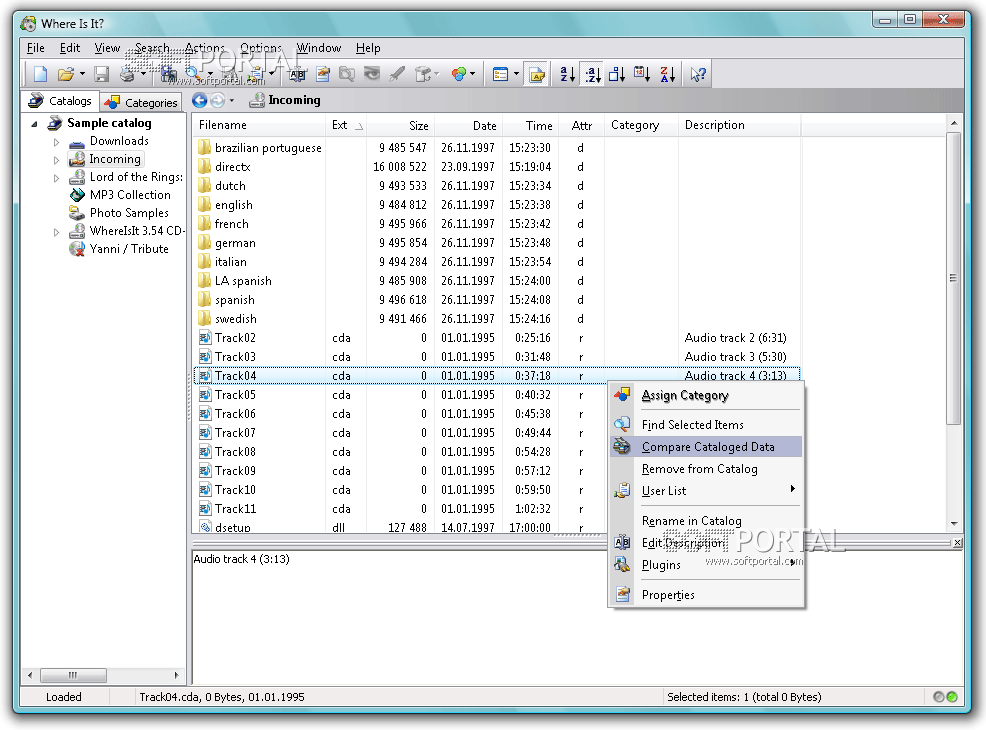Toggle sort by date button

(x=642, y=74)
